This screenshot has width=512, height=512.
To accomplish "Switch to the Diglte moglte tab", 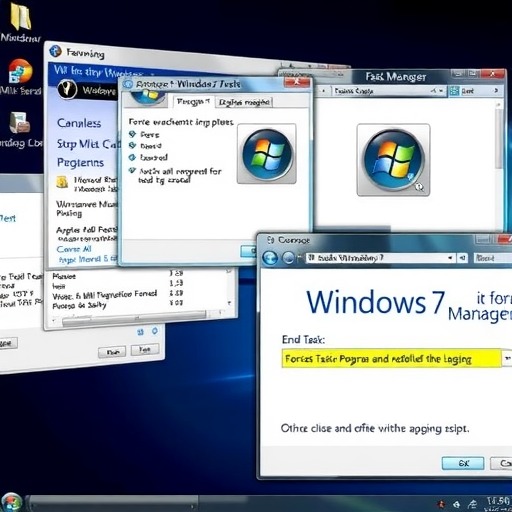I will pyautogui.click(x=244, y=102).
